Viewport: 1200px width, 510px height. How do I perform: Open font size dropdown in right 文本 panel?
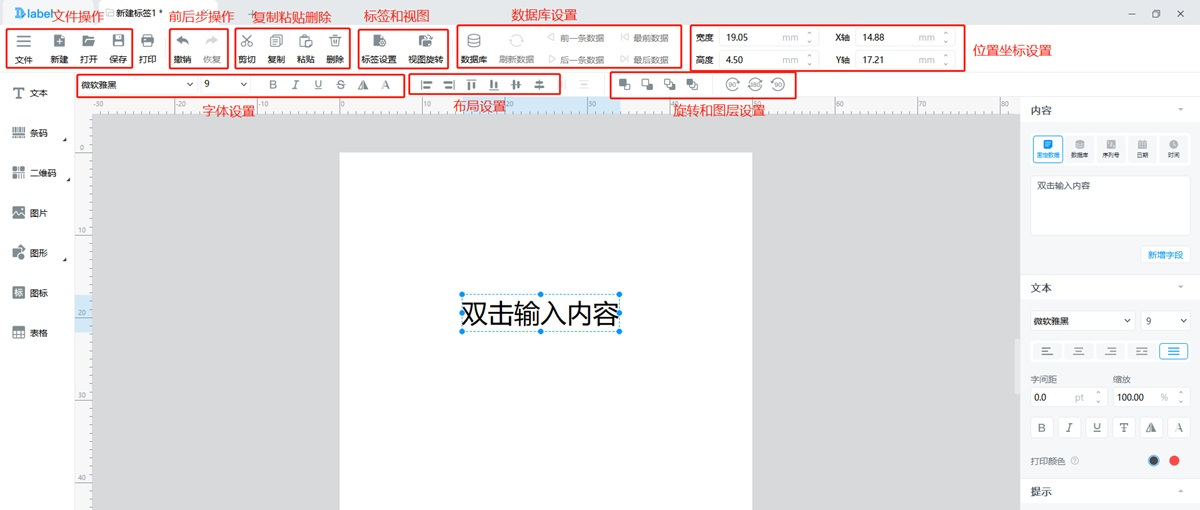point(1166,321)
